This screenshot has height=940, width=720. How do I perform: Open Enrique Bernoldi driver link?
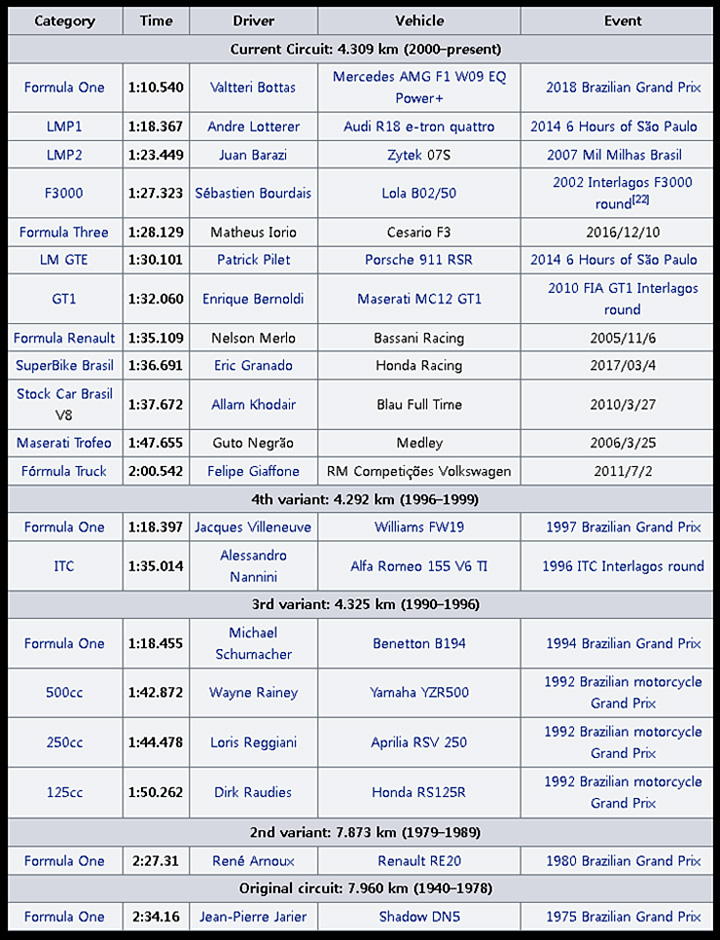coord(253,299)
